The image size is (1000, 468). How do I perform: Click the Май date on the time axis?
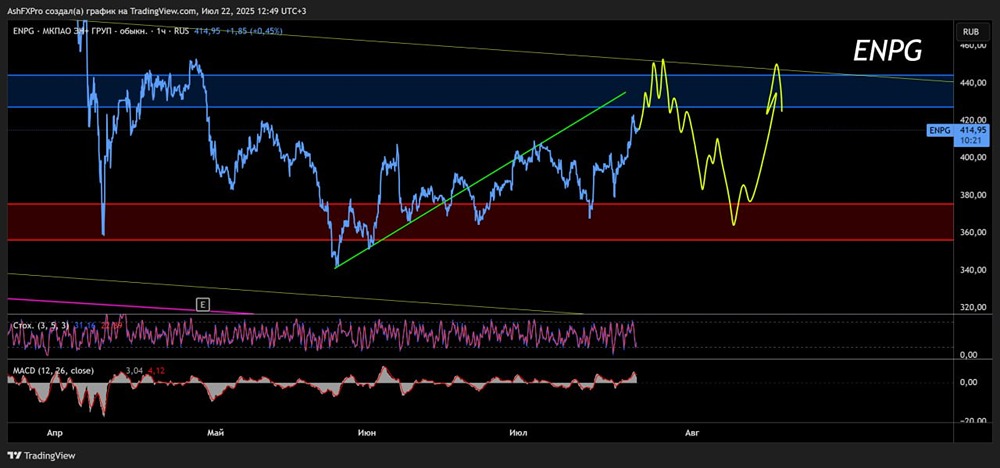(x=216, y=433)
